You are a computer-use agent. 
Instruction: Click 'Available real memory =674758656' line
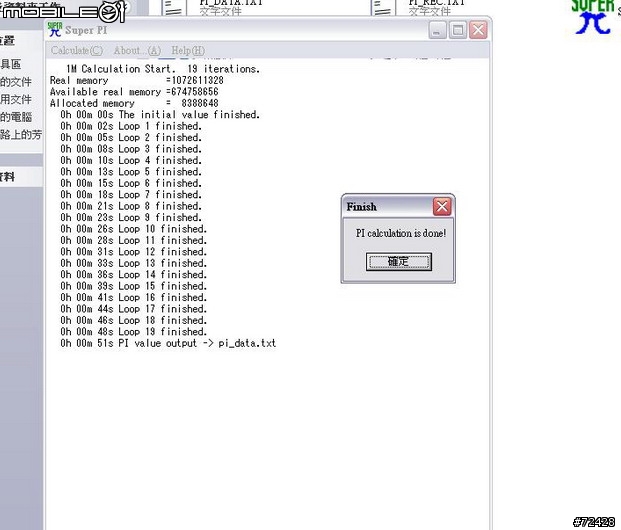click(x=134, y=92)
